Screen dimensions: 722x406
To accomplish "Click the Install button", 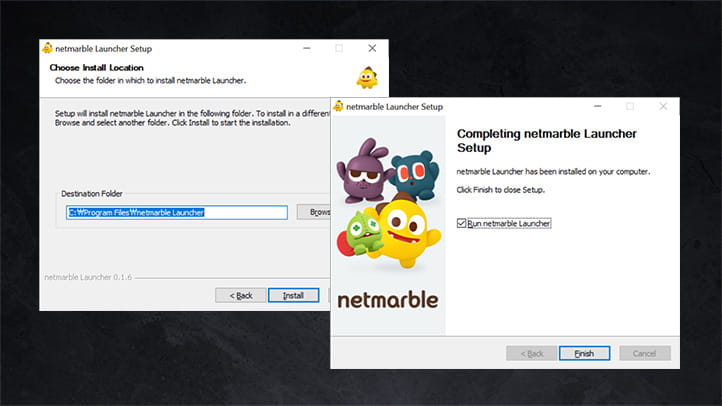I will click(x=293, y=295).
